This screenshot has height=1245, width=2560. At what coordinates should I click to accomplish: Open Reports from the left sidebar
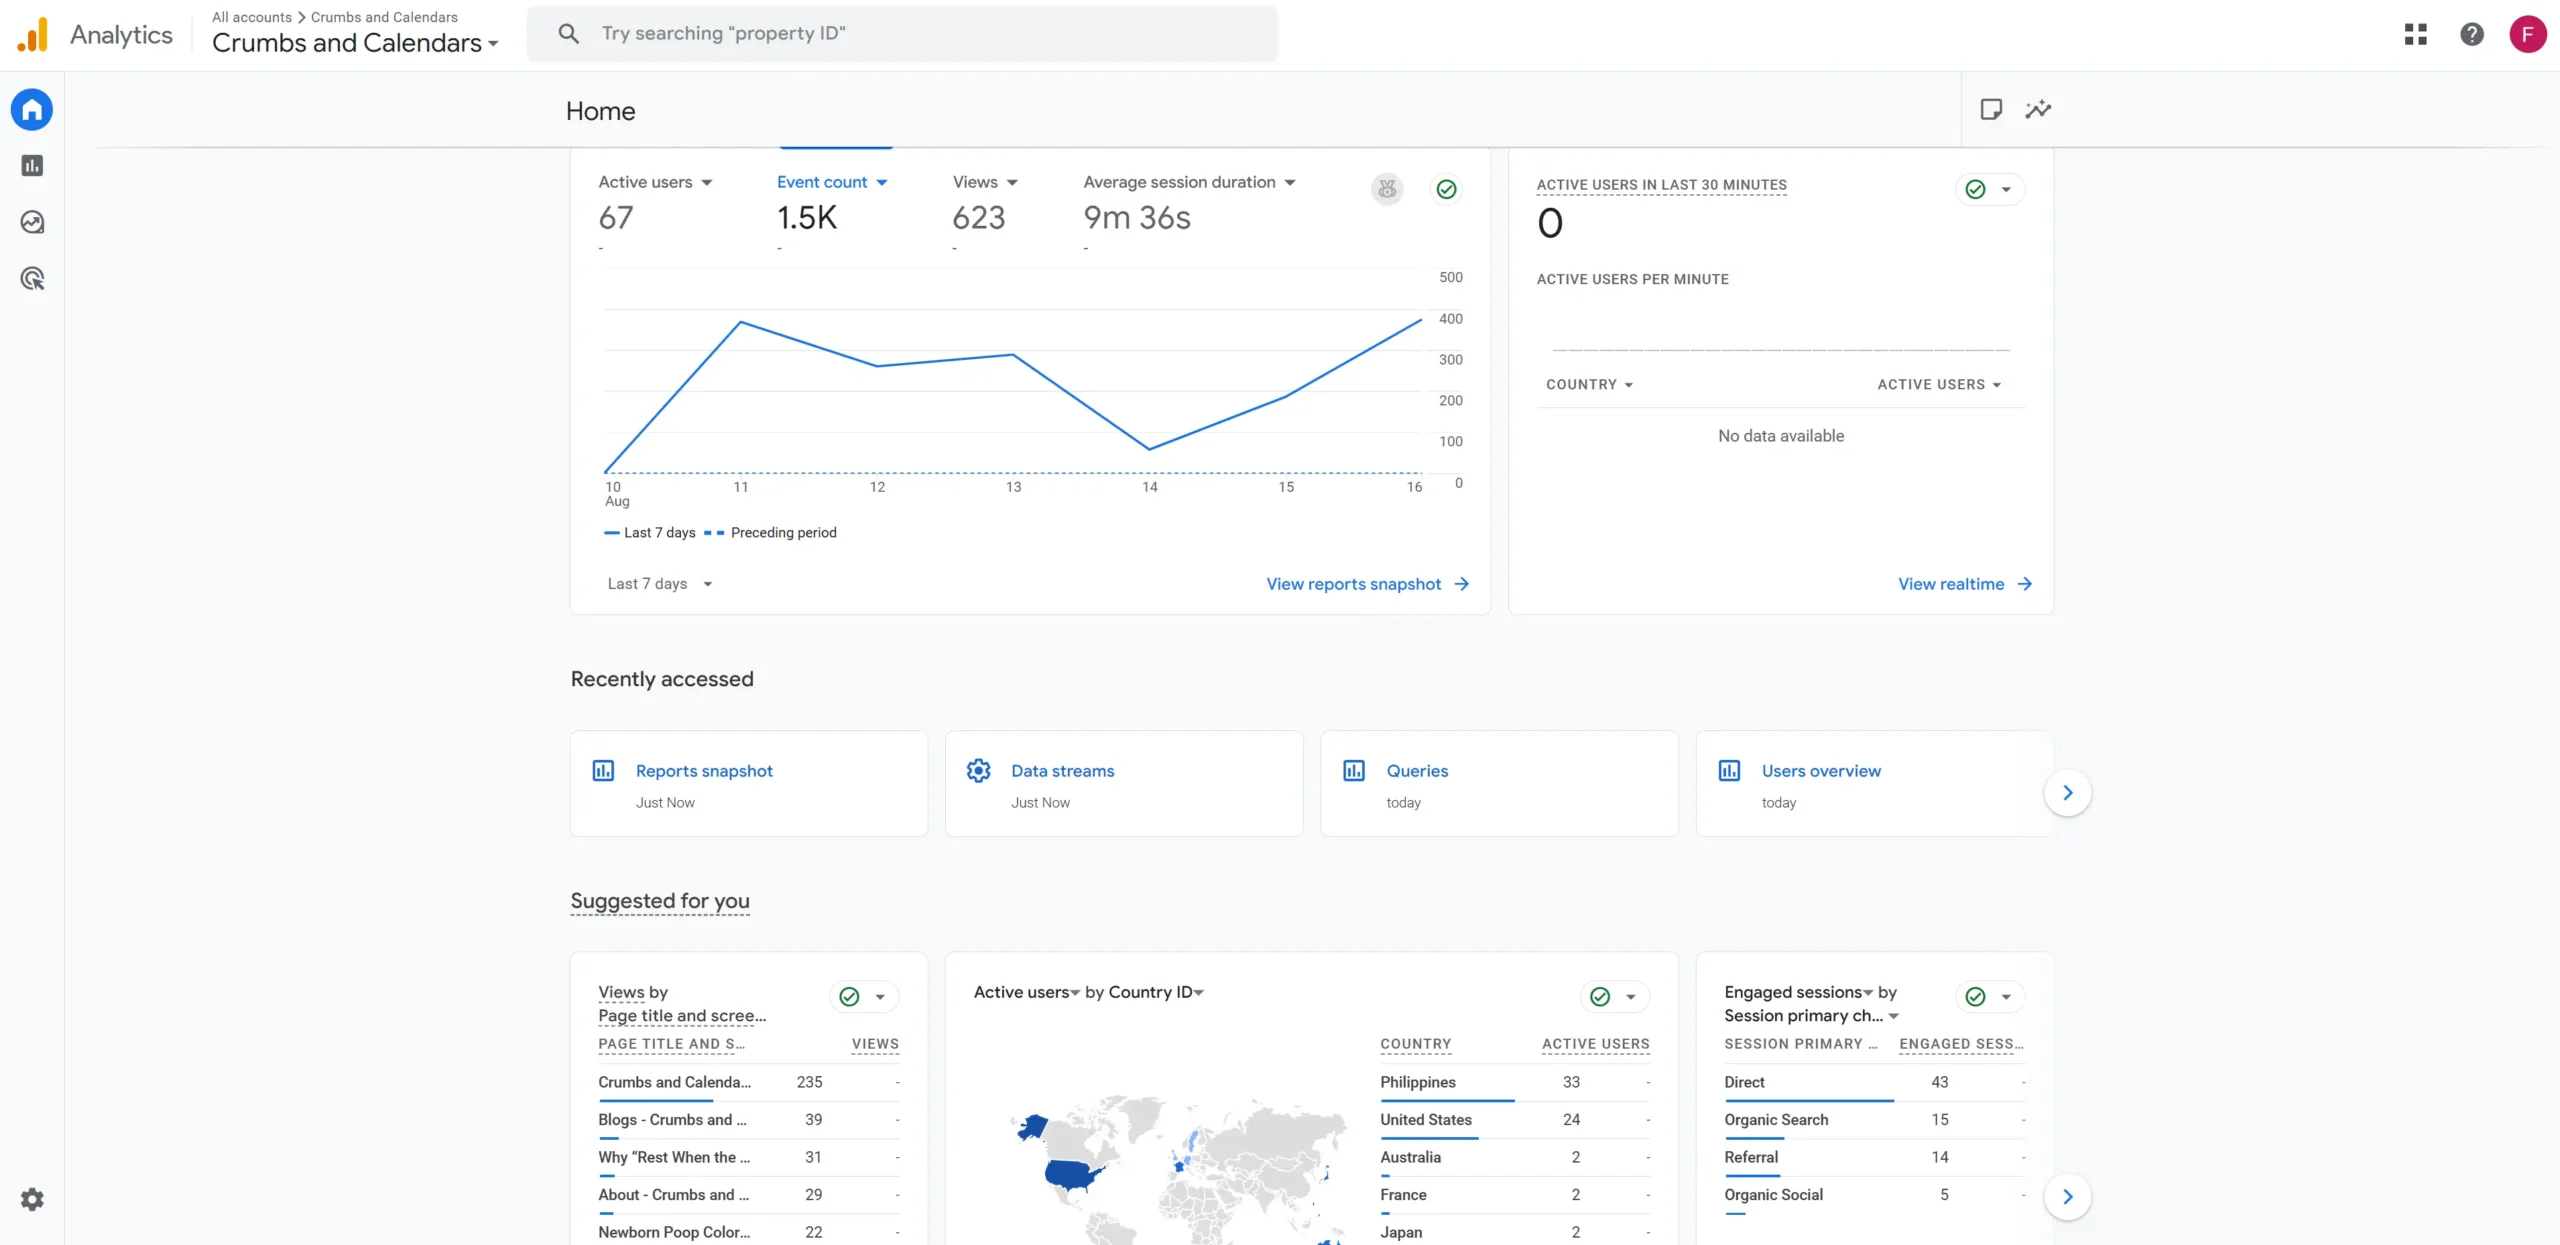pyautogui.click(x=32, y=166)
